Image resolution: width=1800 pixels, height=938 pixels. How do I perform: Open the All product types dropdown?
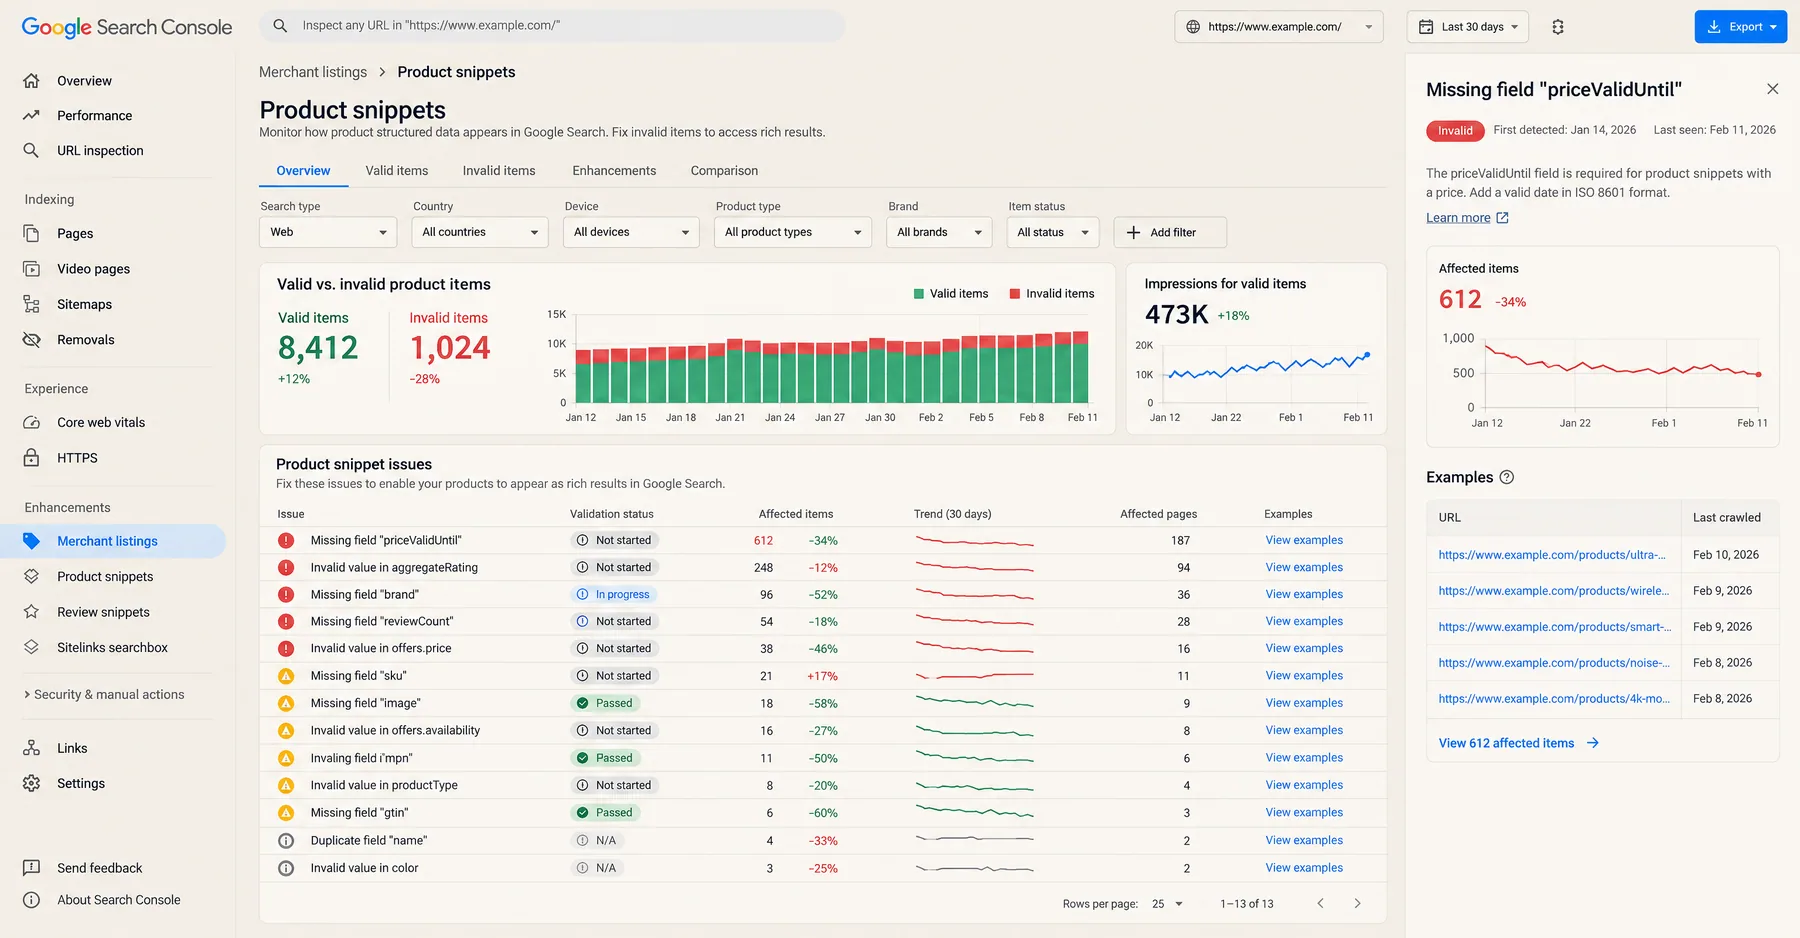tap(793, 232)
